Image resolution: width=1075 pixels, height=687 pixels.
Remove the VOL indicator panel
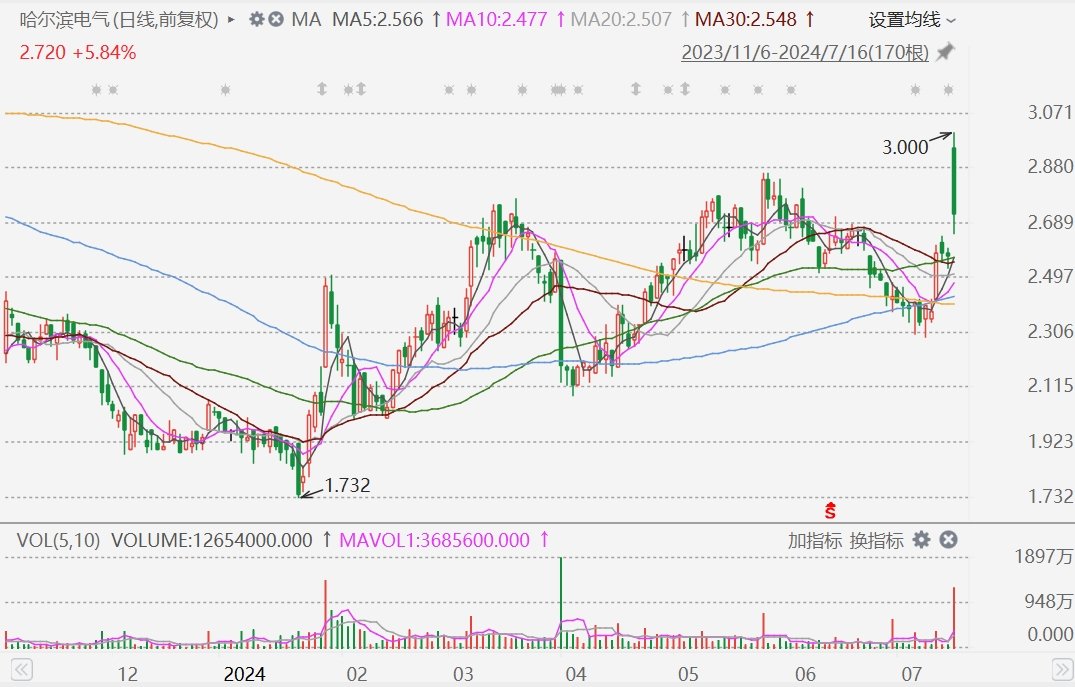click(x=948, y=540)
